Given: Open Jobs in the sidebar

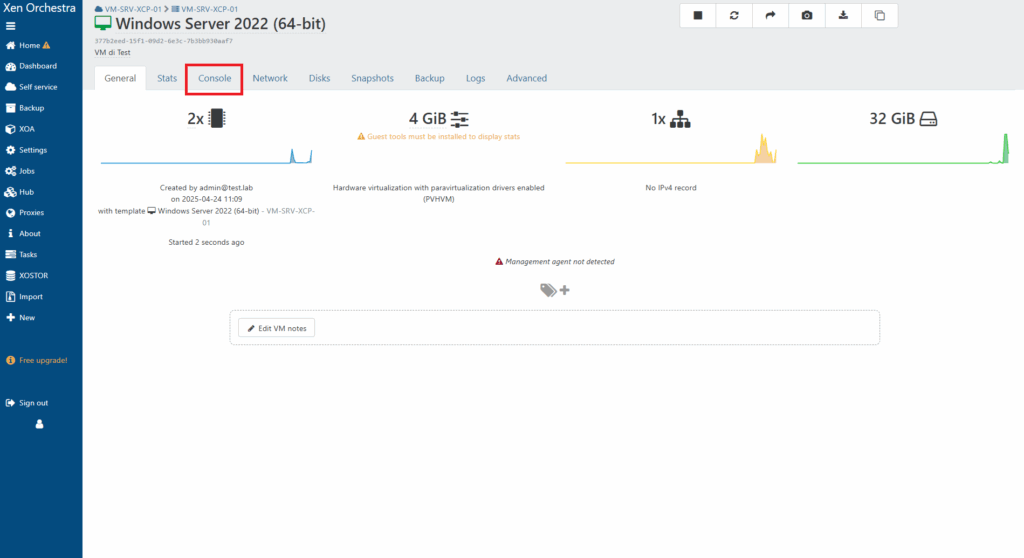Looking at the screenshot, I should [20, 171].
